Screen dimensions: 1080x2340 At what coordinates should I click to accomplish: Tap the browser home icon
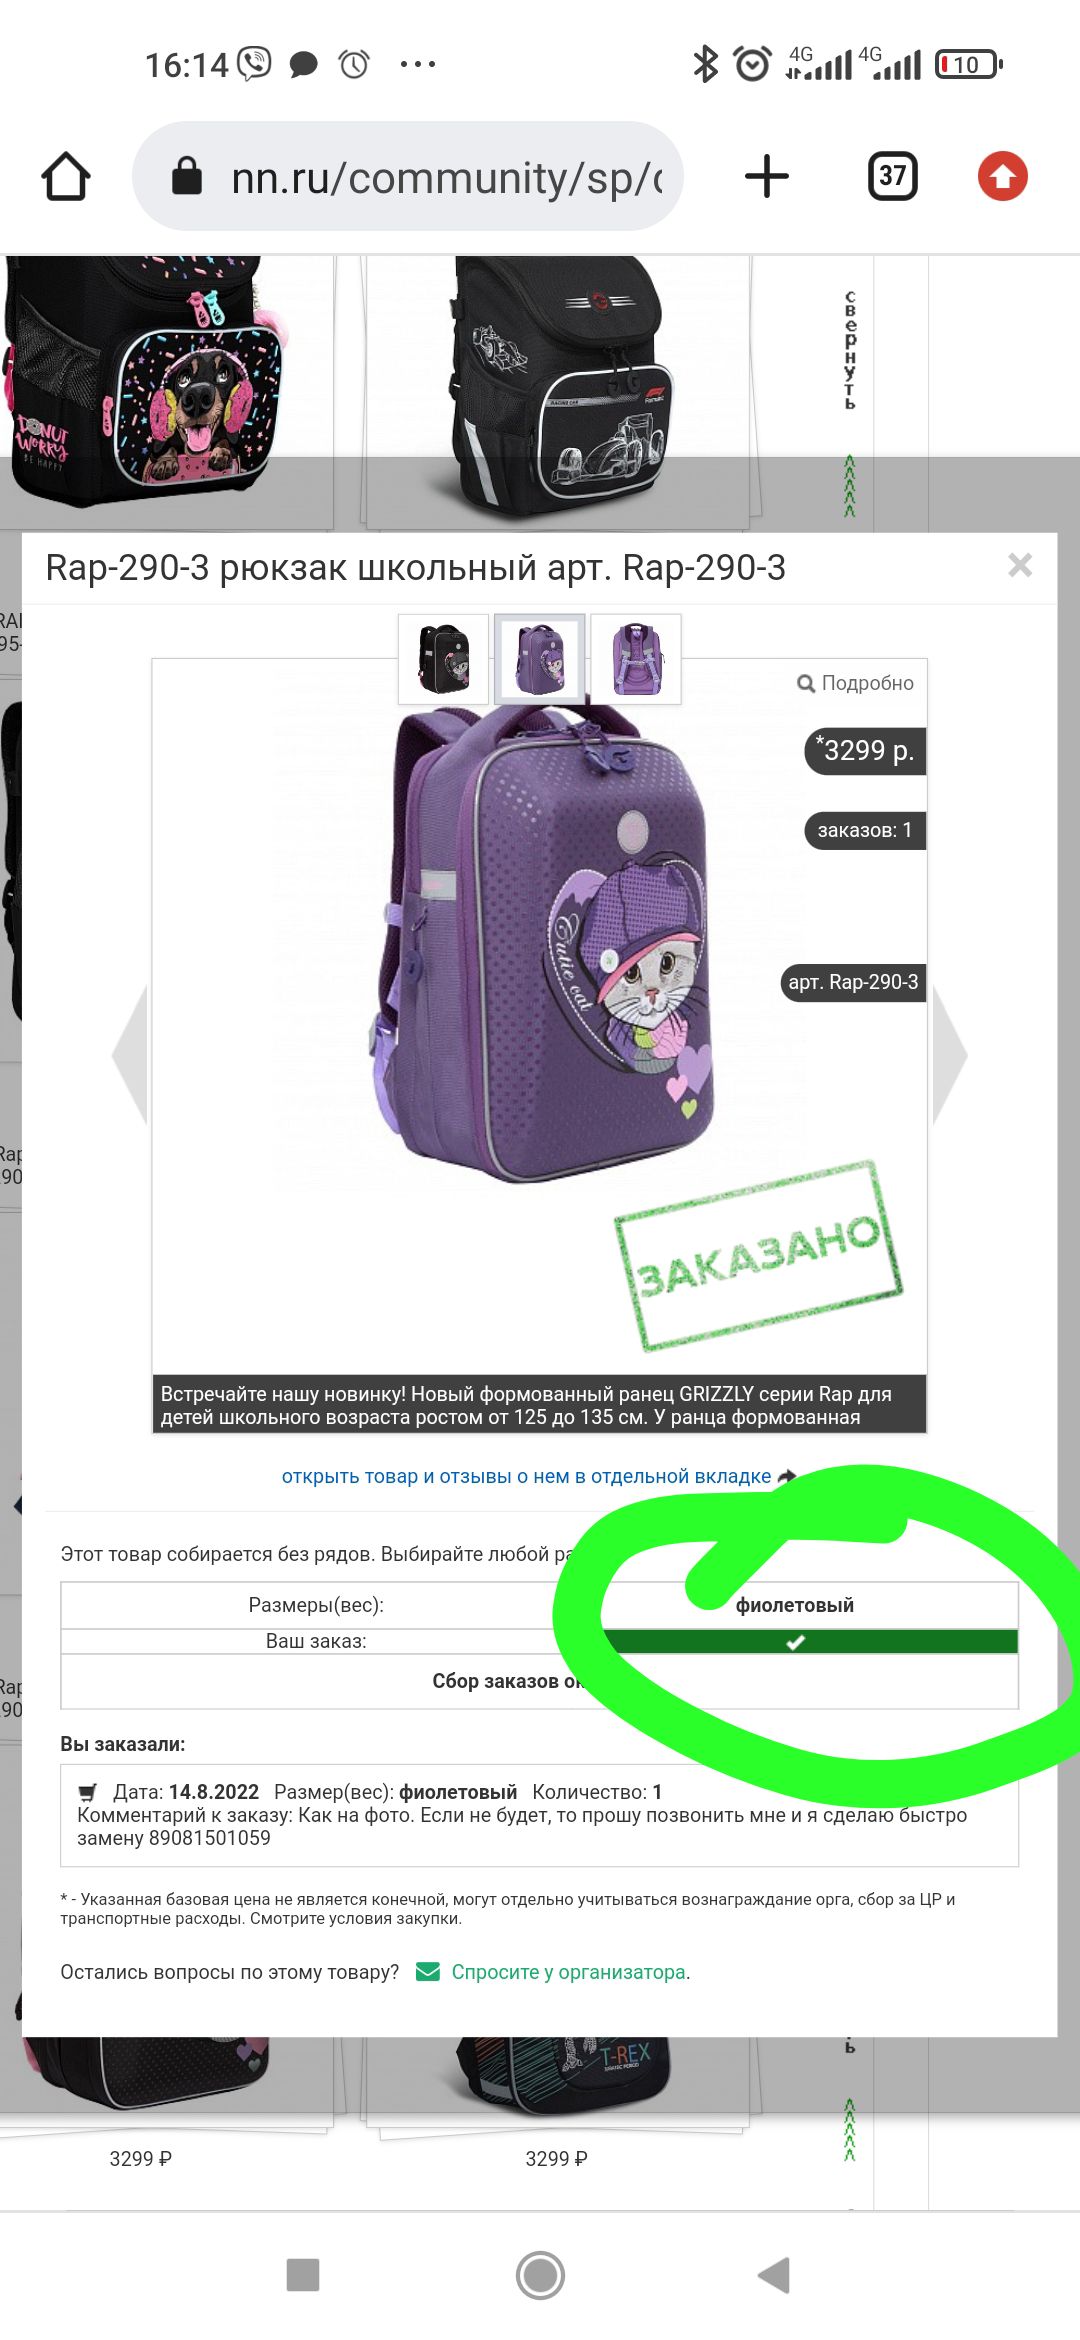66,177
